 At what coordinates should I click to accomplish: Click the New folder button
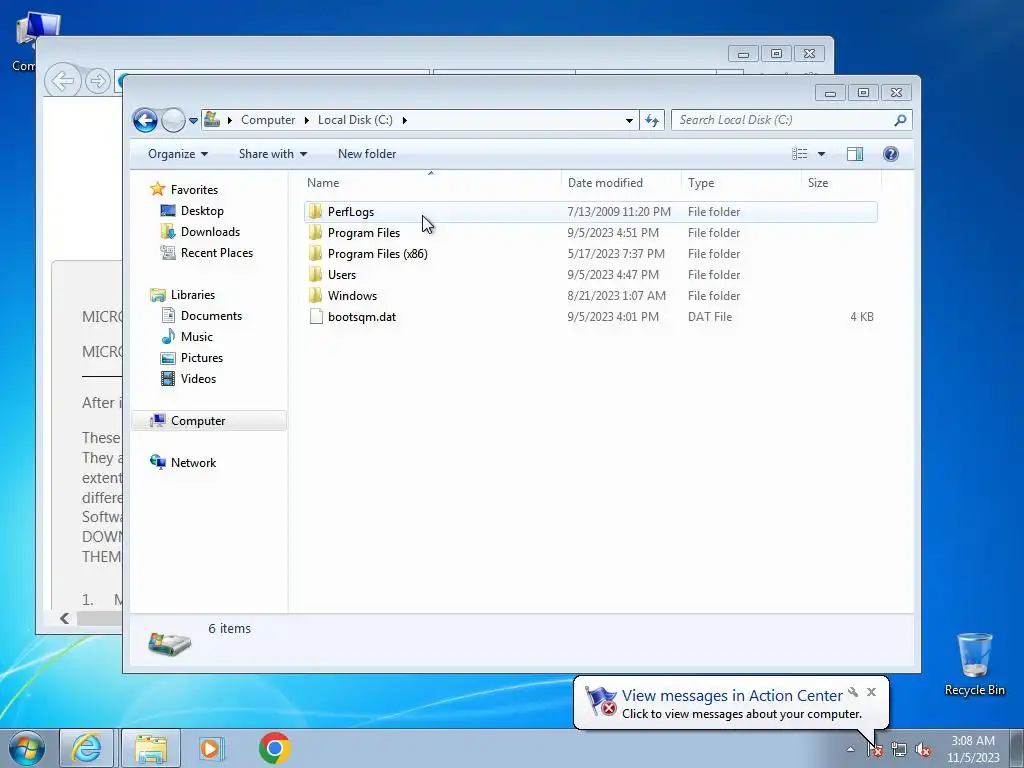367,154
